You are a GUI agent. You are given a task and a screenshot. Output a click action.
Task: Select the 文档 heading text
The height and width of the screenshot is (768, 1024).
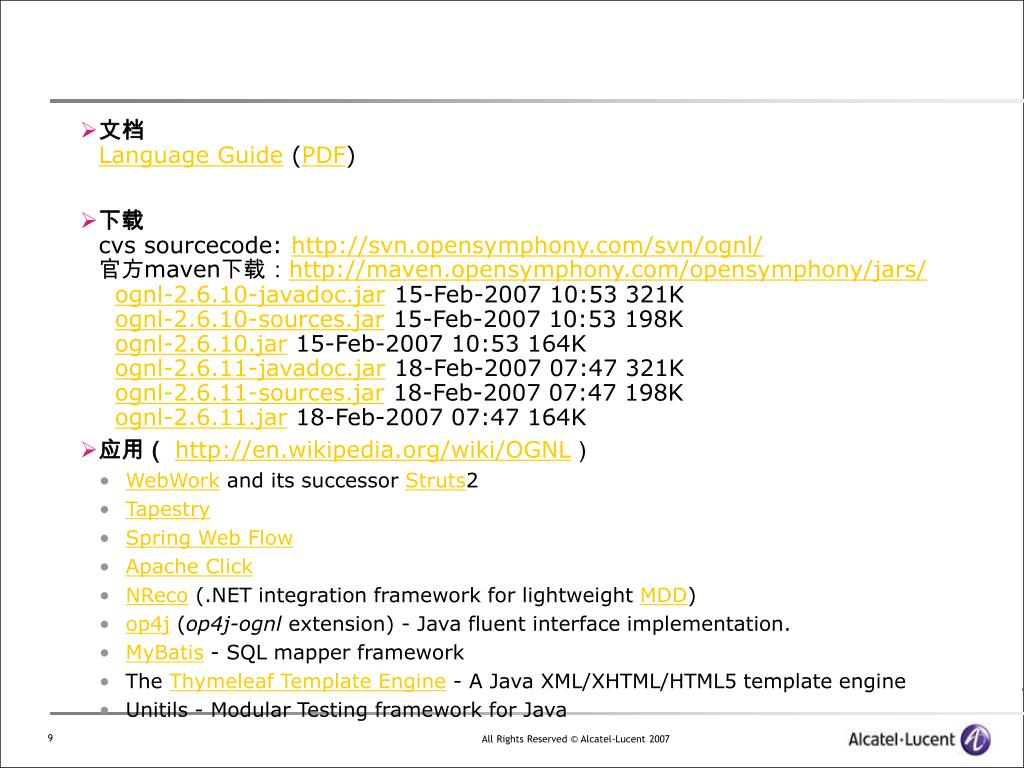[x=121, y=131]
